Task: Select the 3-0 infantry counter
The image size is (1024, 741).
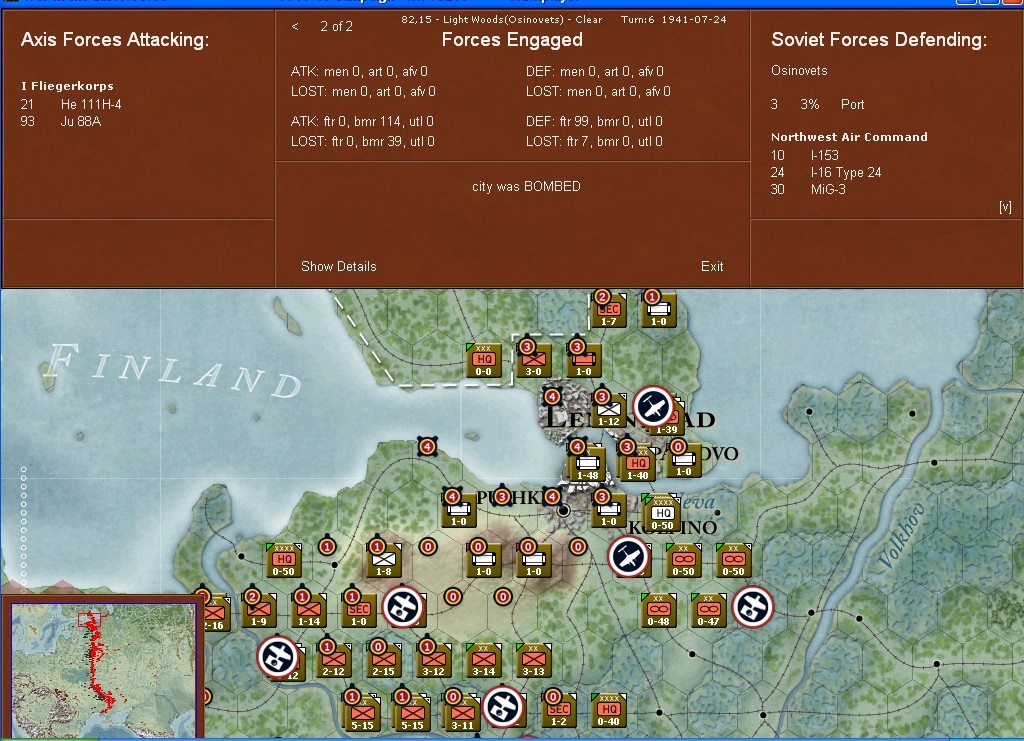Action: pyautogui.click(x=534, y=361)
